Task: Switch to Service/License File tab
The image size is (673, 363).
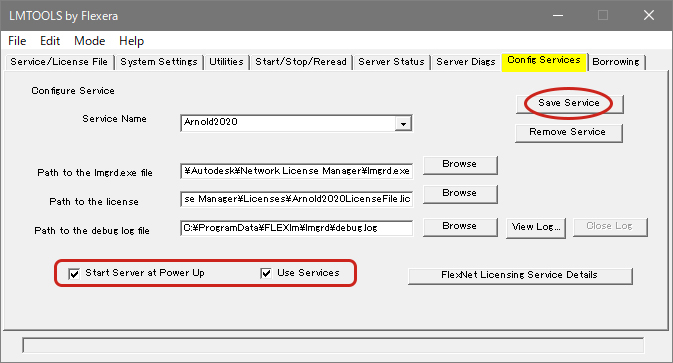Action: 59,62
